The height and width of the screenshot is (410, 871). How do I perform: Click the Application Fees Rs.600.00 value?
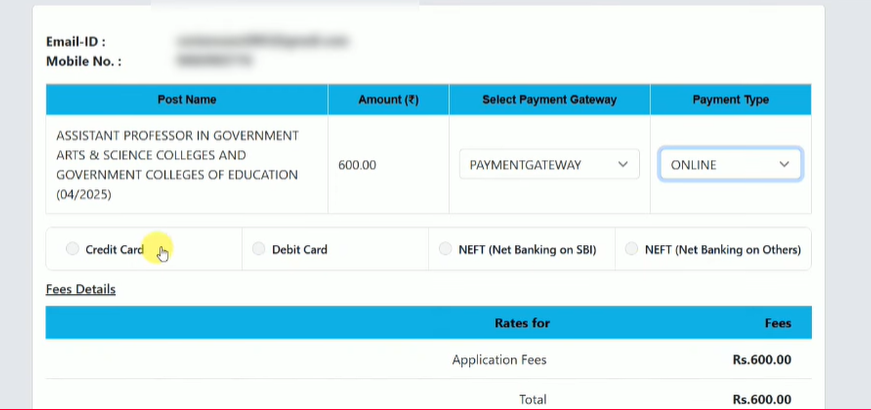click(x=761, y=360)
